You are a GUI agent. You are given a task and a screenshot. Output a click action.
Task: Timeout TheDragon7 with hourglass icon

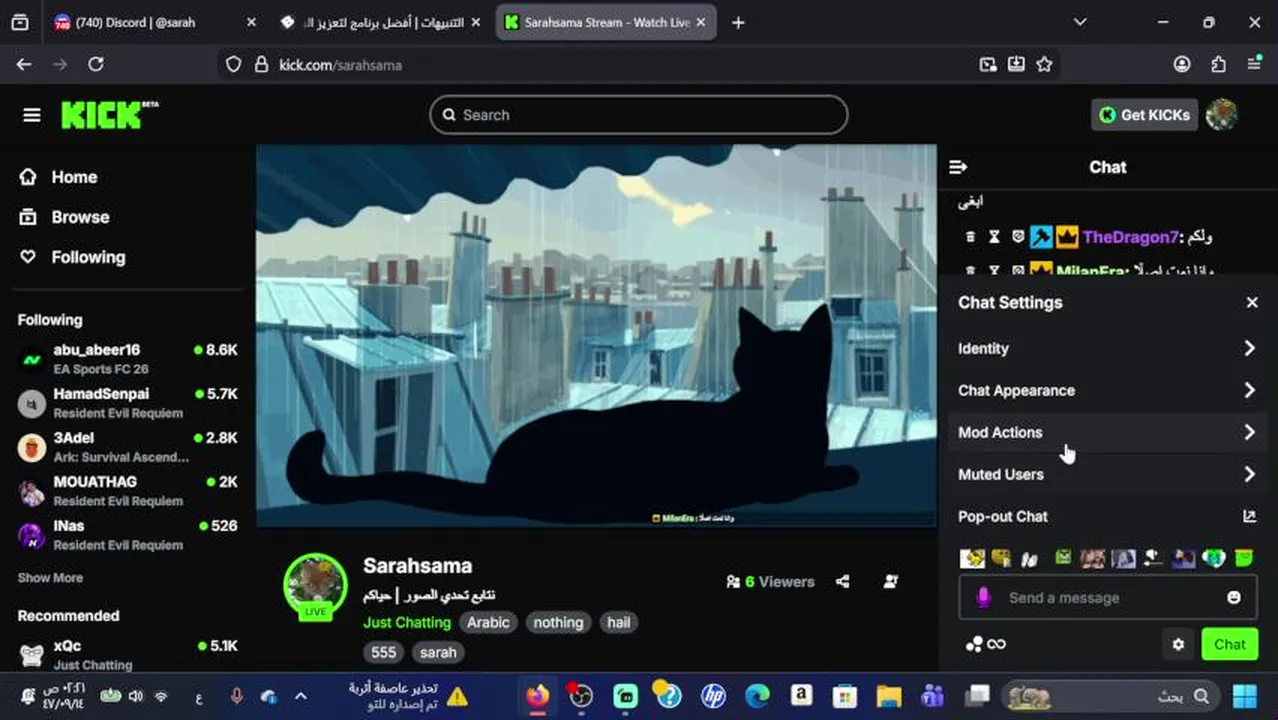pyautogui.click(x=994, y=237)
